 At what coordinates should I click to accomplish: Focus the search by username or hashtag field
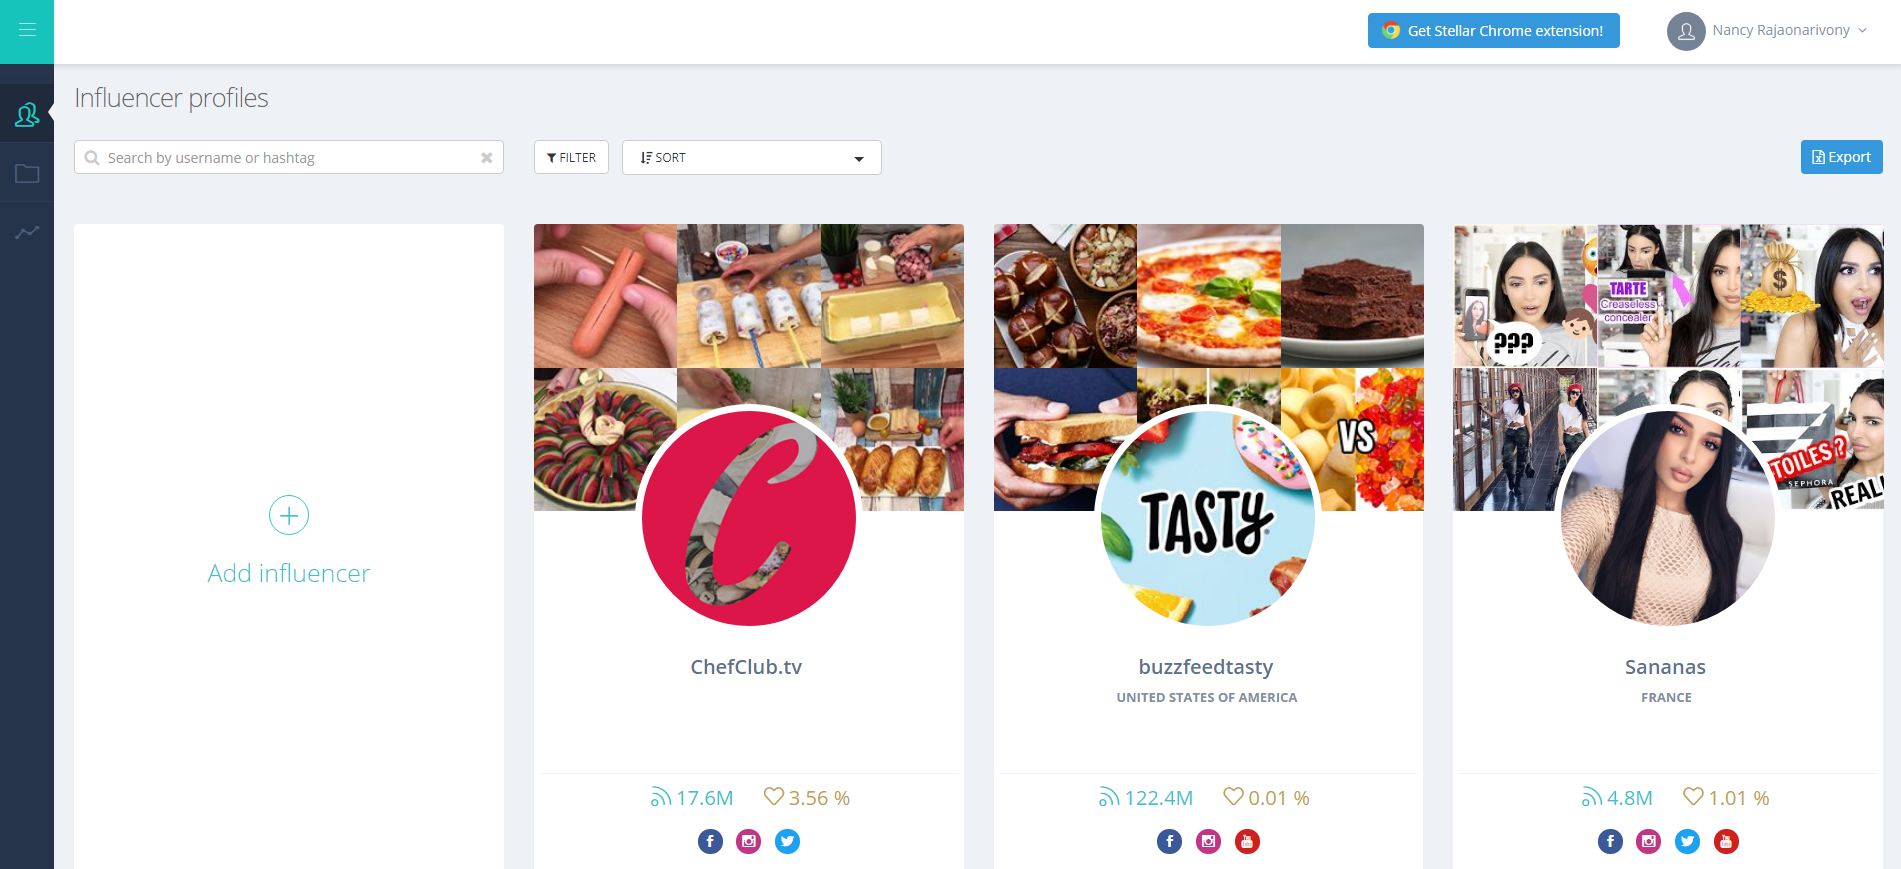point(289,158)
